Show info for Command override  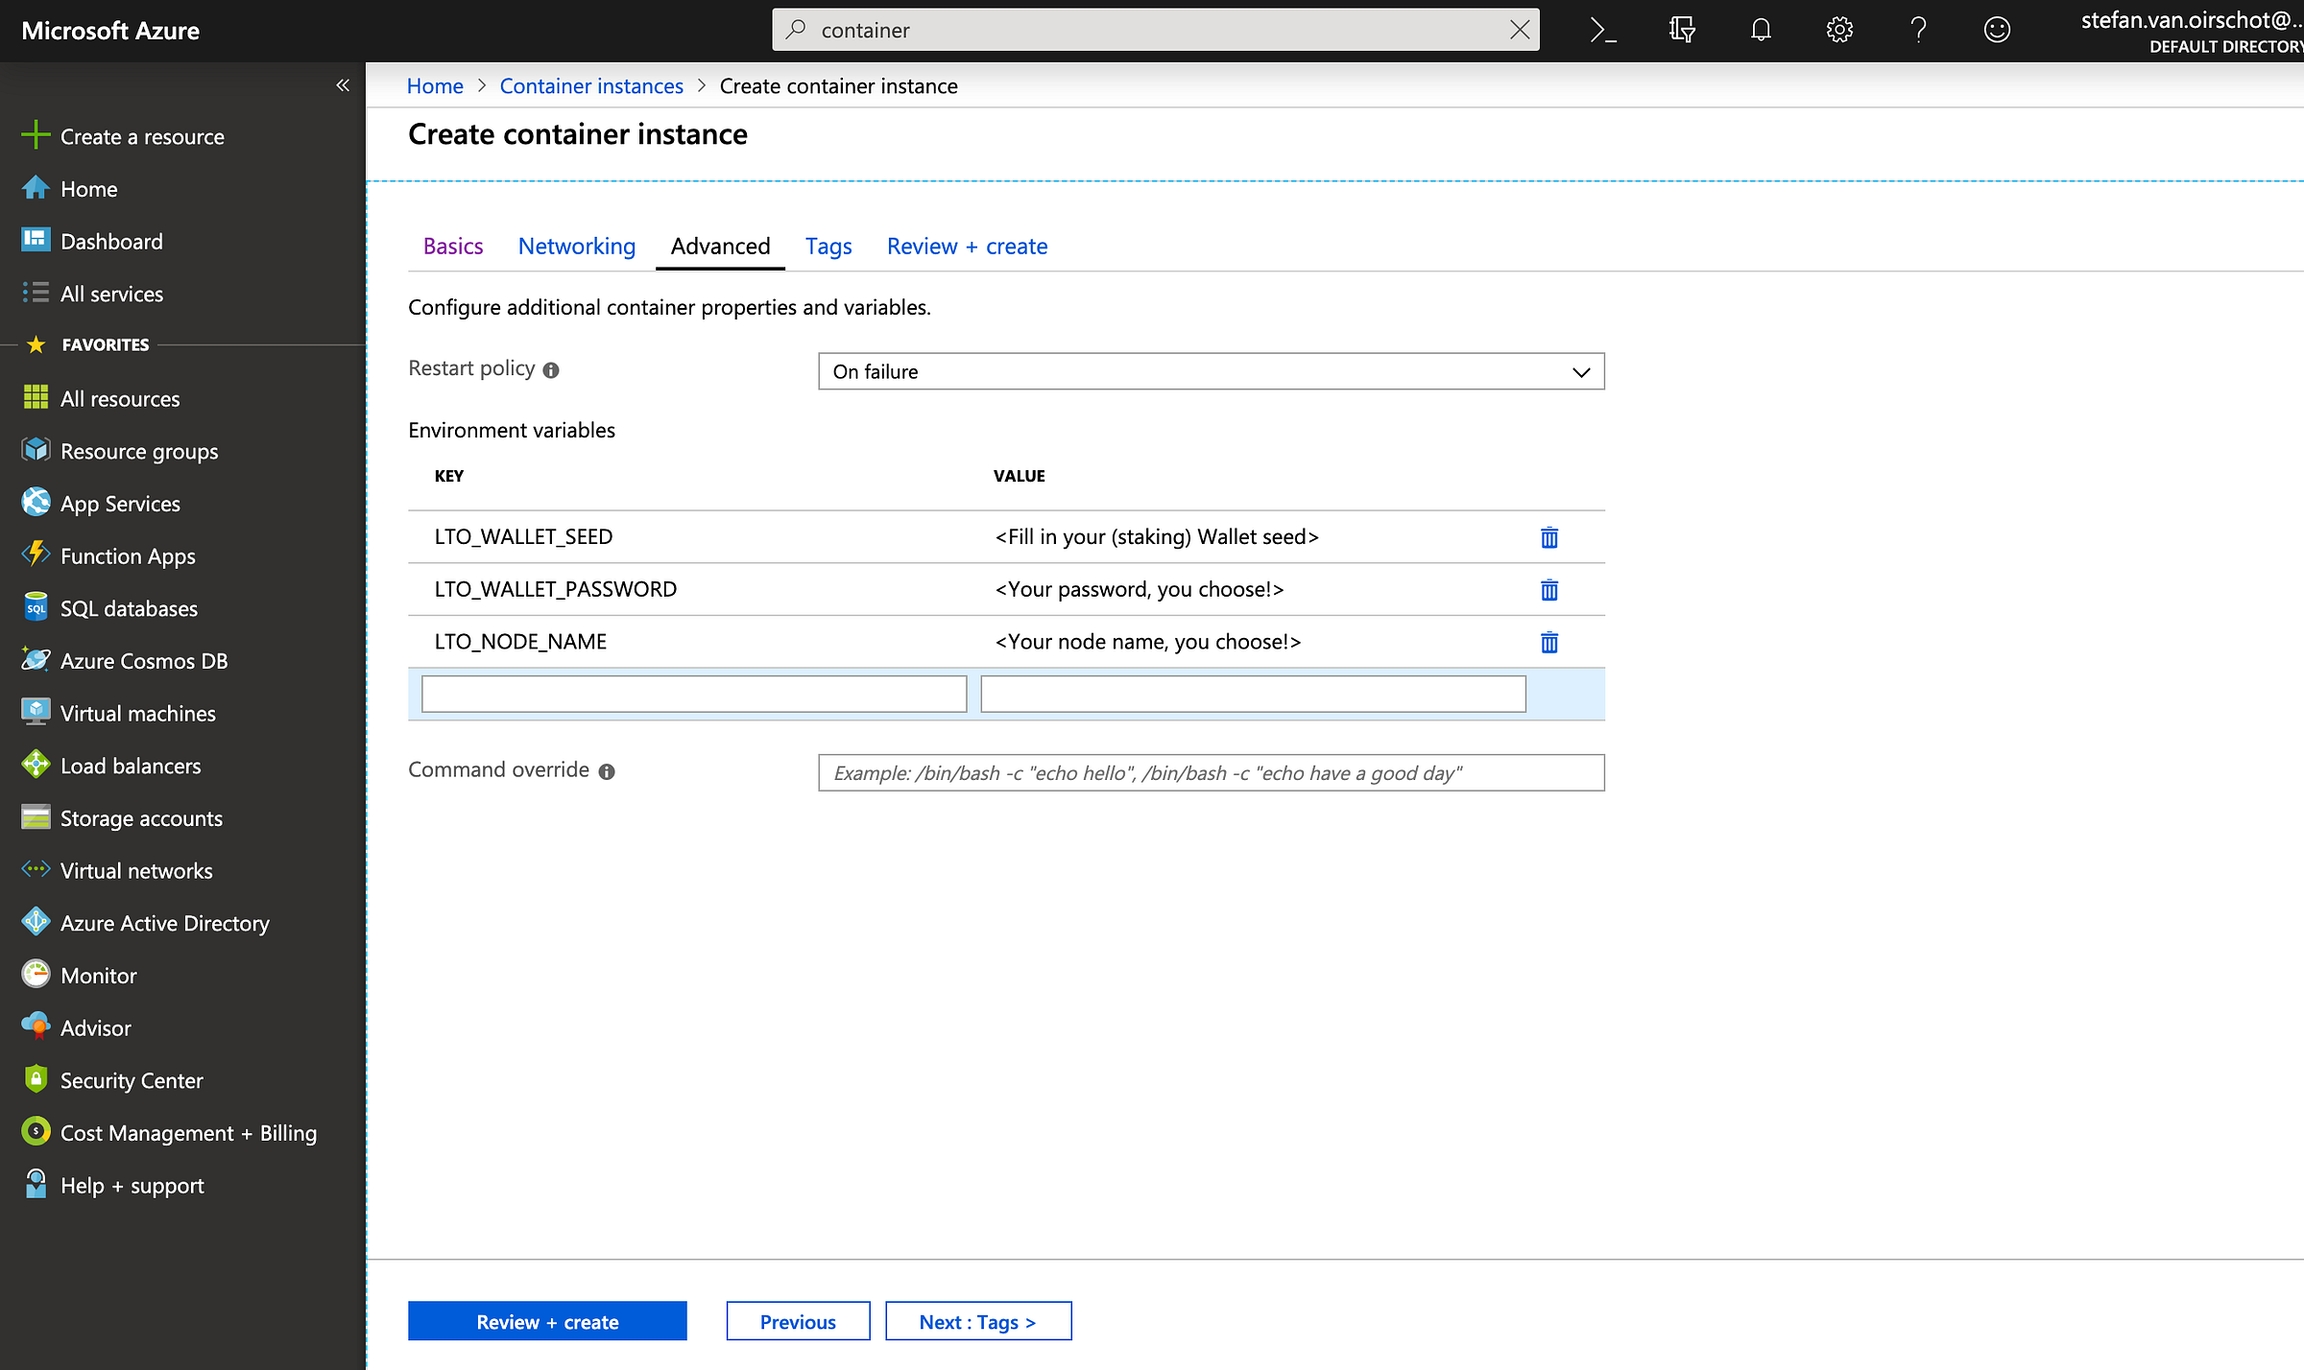606,771
